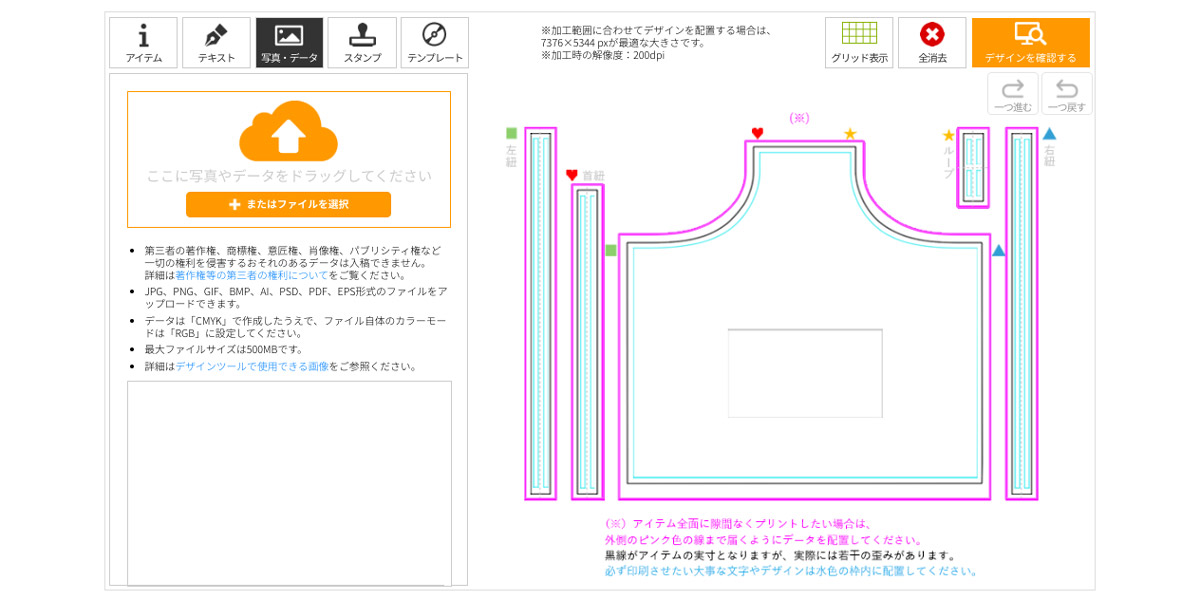This screenshot has height=600, width=1200.
Task: Click またはファイルを選択 button
Action: click(x=288, y=204)
